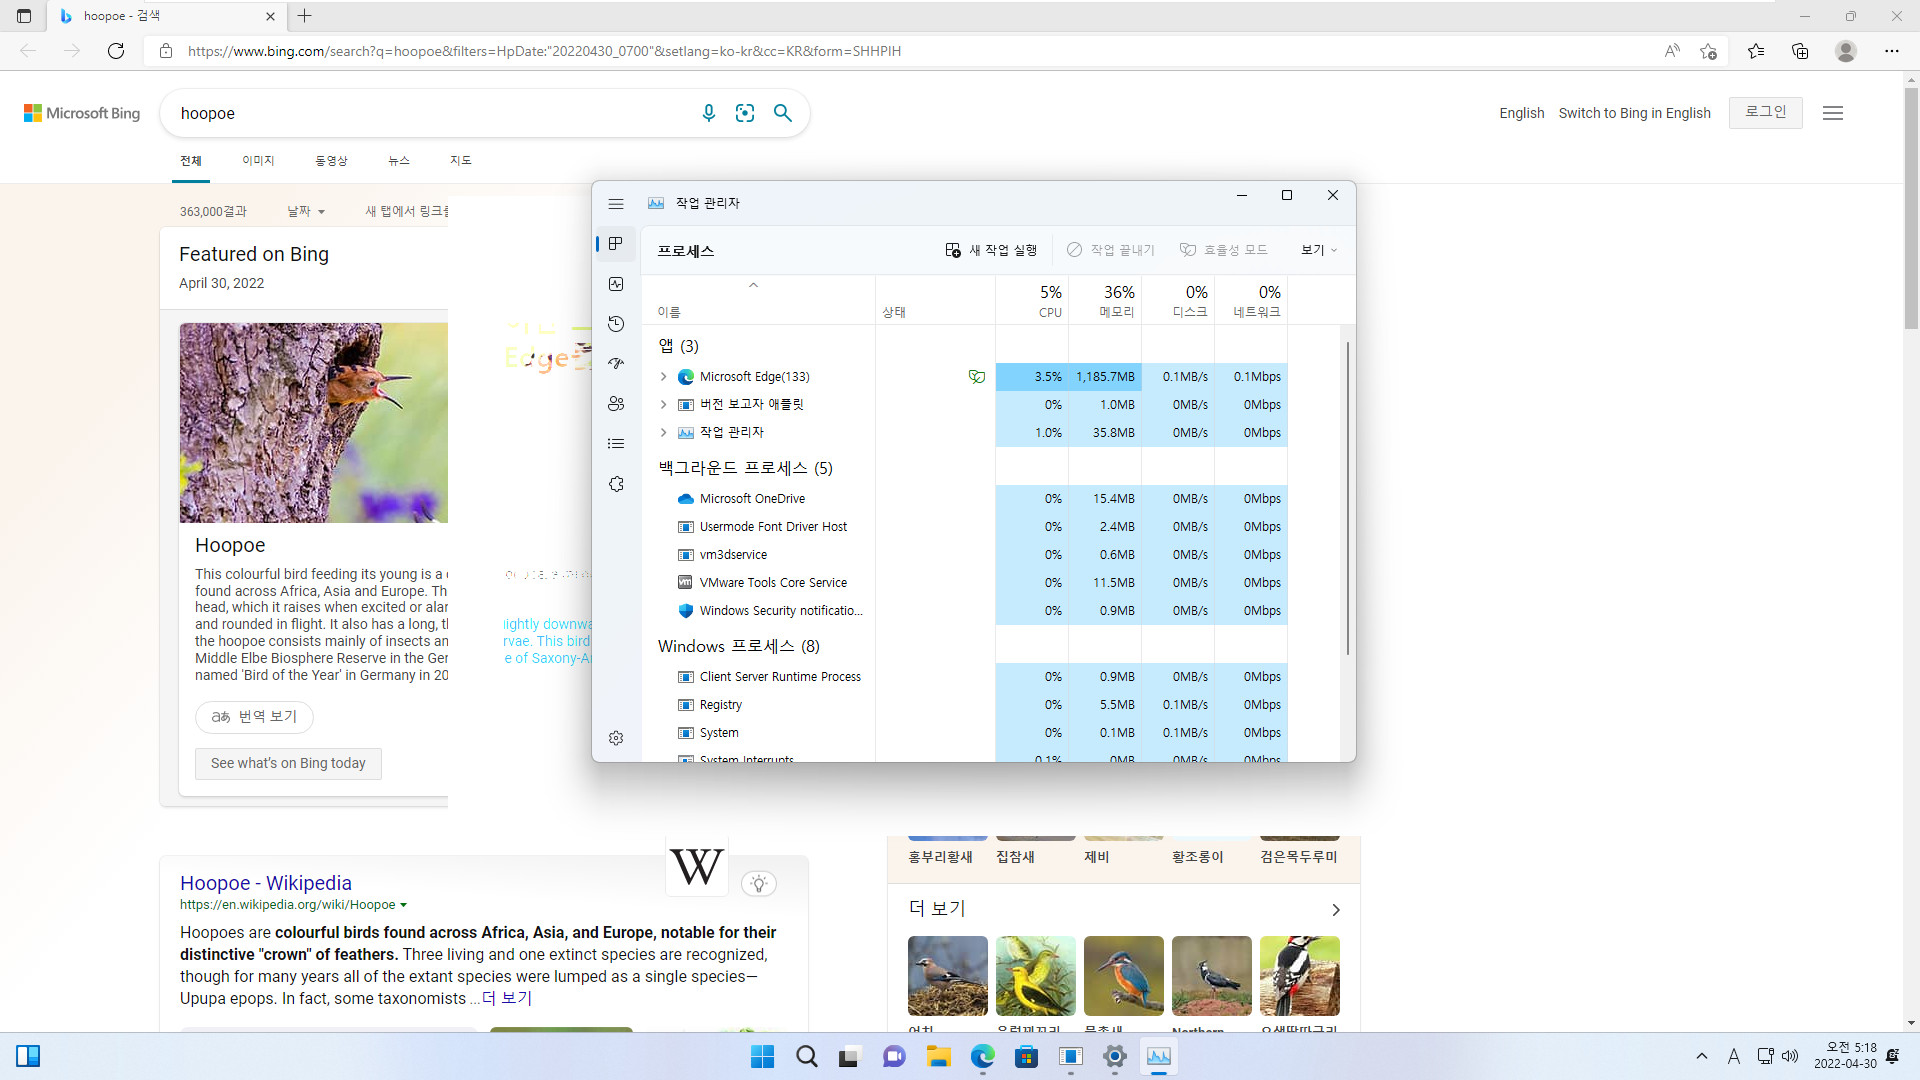
Task: Add page to favorites star icon
Action: pyautogui.click(x=1709, y=51)
